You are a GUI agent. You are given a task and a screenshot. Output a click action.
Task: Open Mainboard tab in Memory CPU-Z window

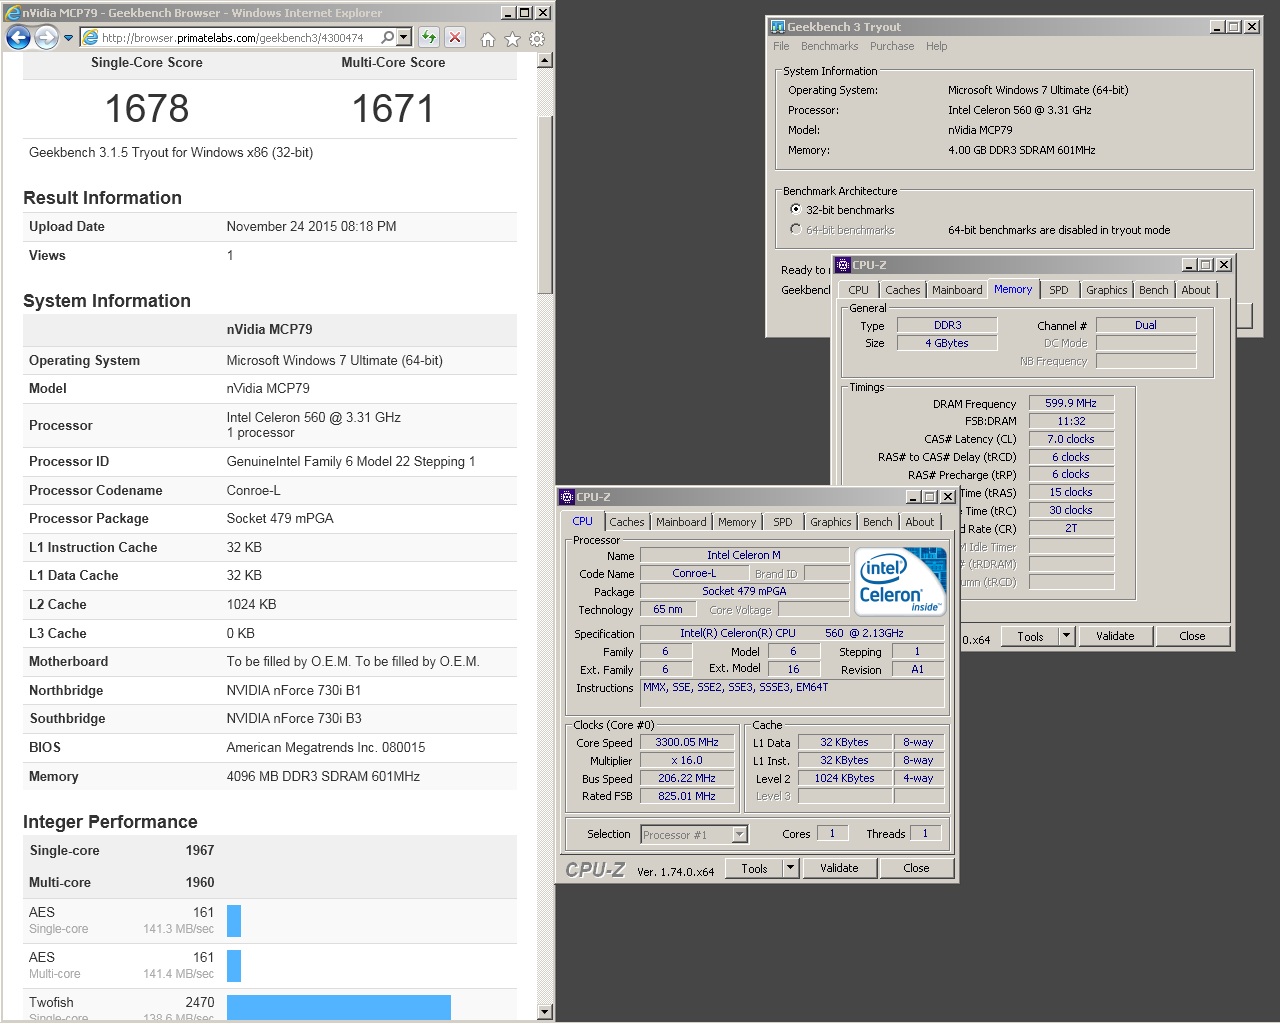pos(957,290)
